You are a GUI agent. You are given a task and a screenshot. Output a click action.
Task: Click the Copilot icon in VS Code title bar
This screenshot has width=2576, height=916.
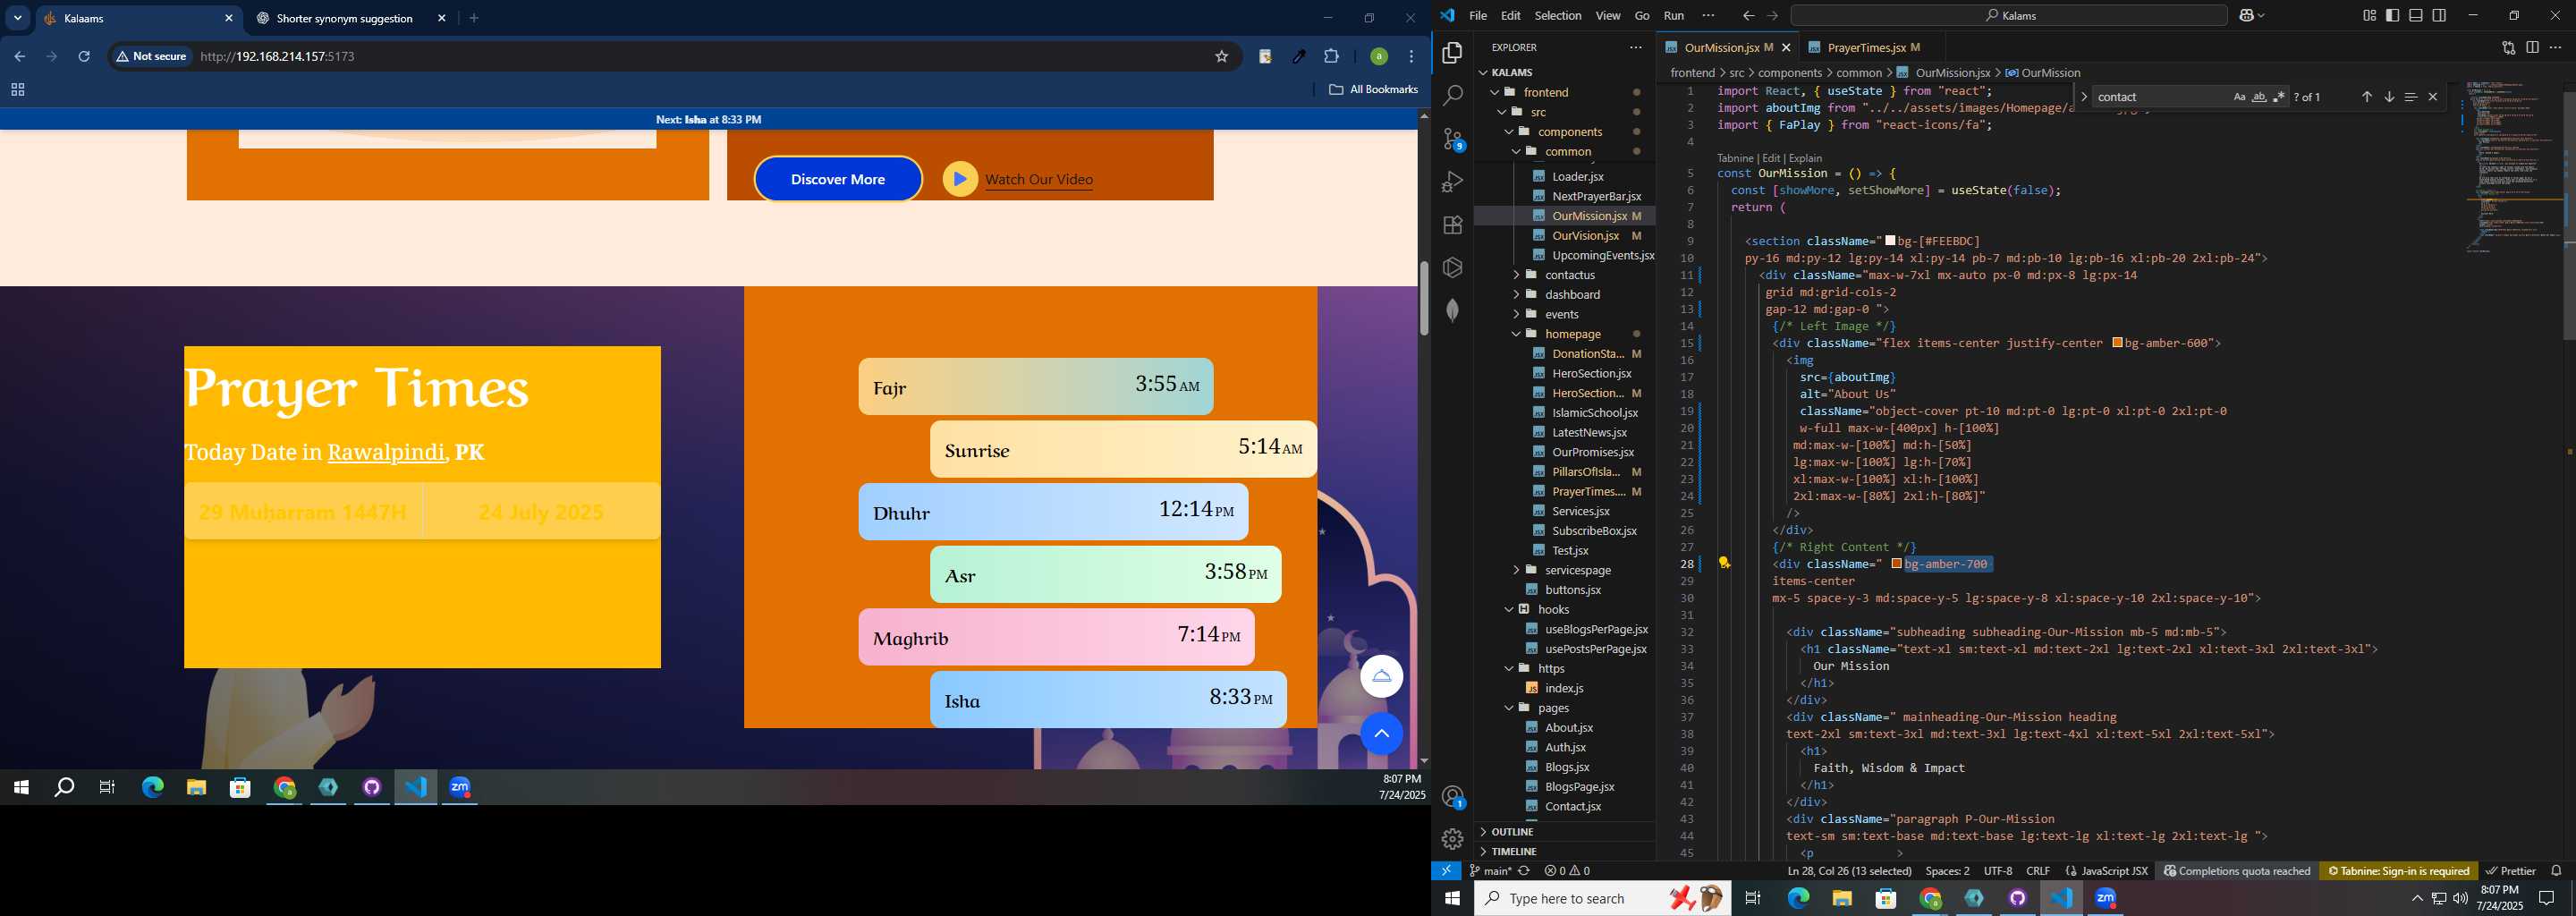pos(2246,15)
